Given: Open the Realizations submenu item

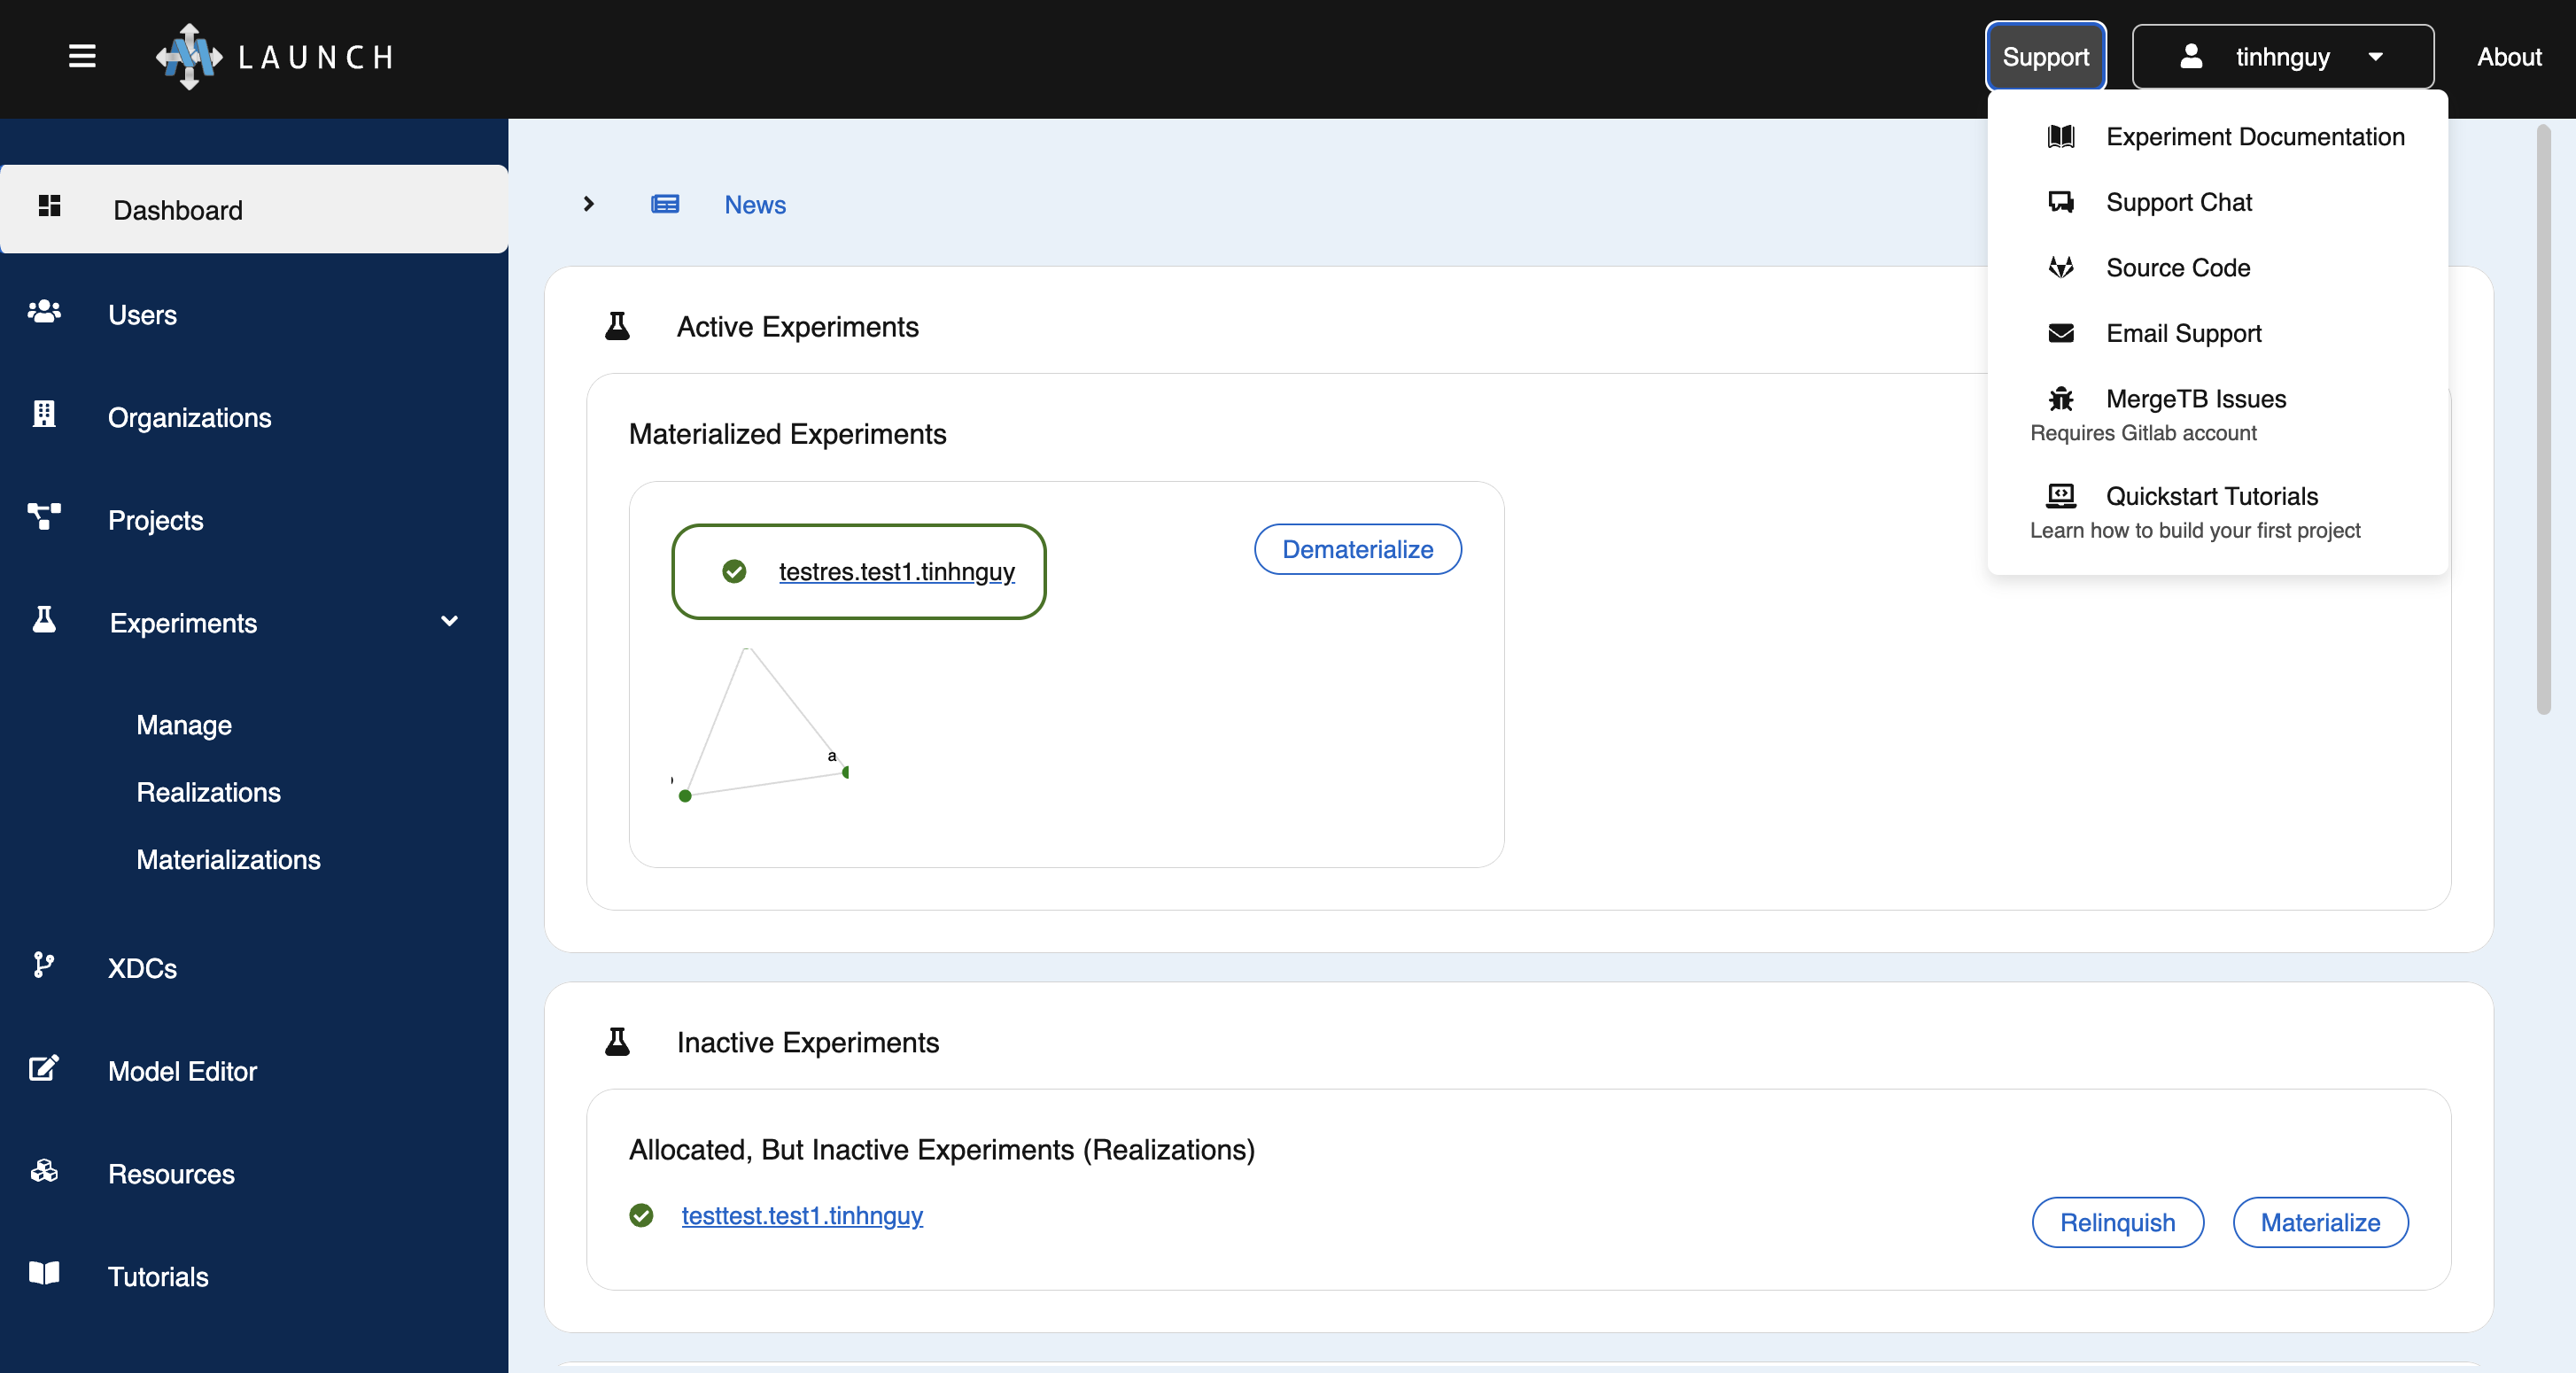Looking at the screenshot, I should click(x=208, y=792).
